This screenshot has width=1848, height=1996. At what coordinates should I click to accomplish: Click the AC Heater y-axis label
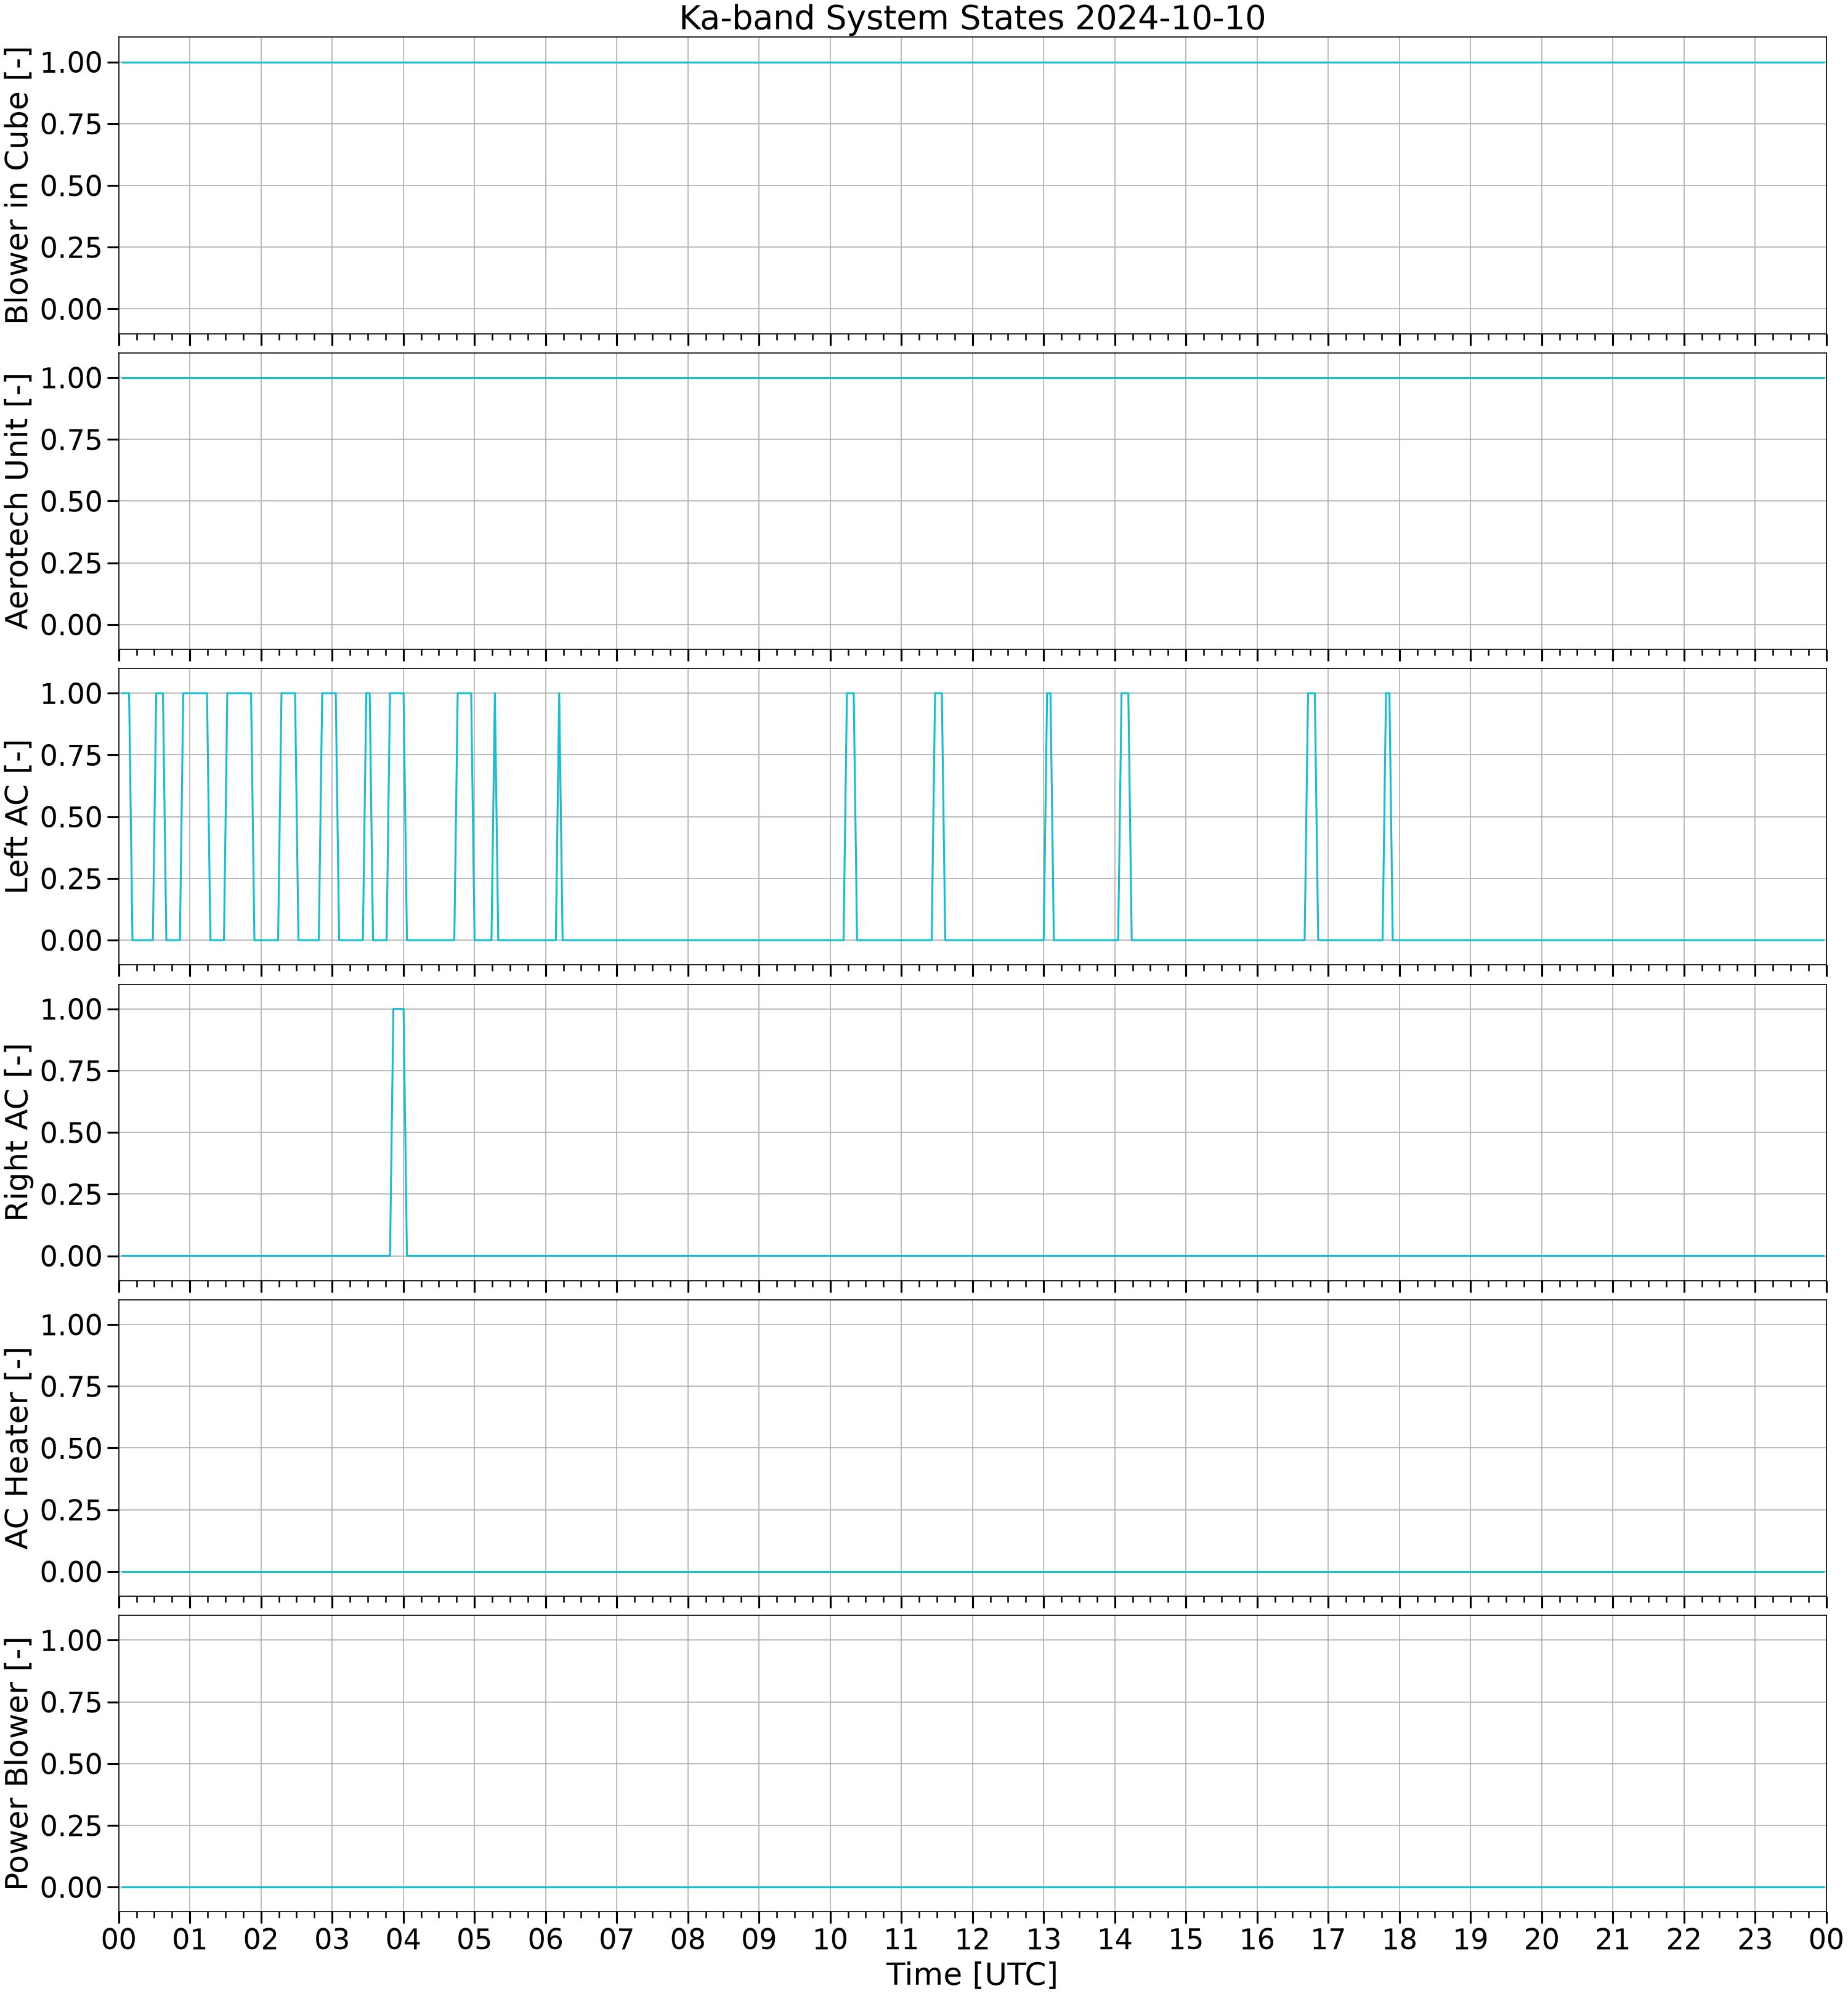(x=18, y=1448)
